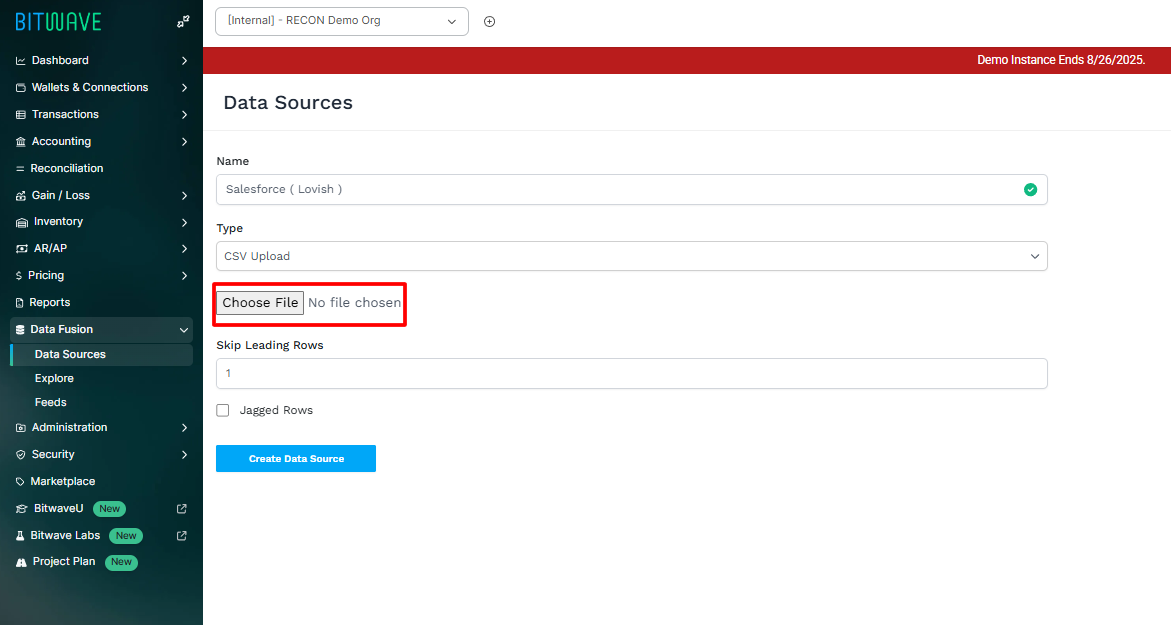
Task: Click the Project Plan icon
Action: pos(21,562)
